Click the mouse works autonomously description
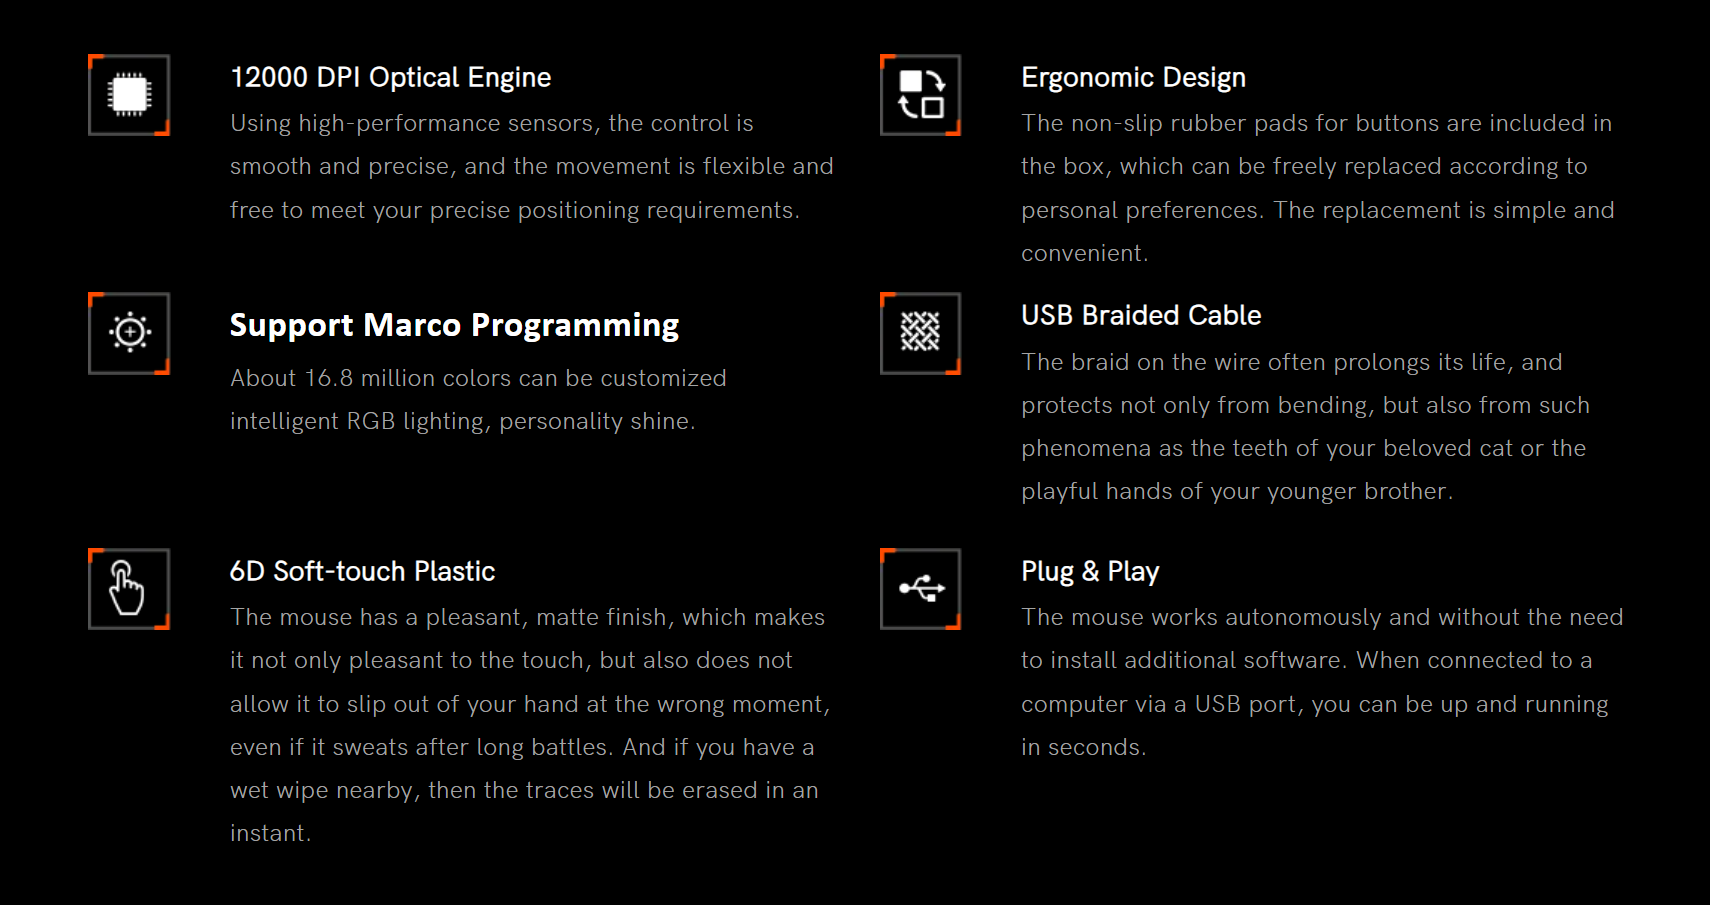Image resolution: width=1710 pixels, height=905 pixels. pos(1322,682)
